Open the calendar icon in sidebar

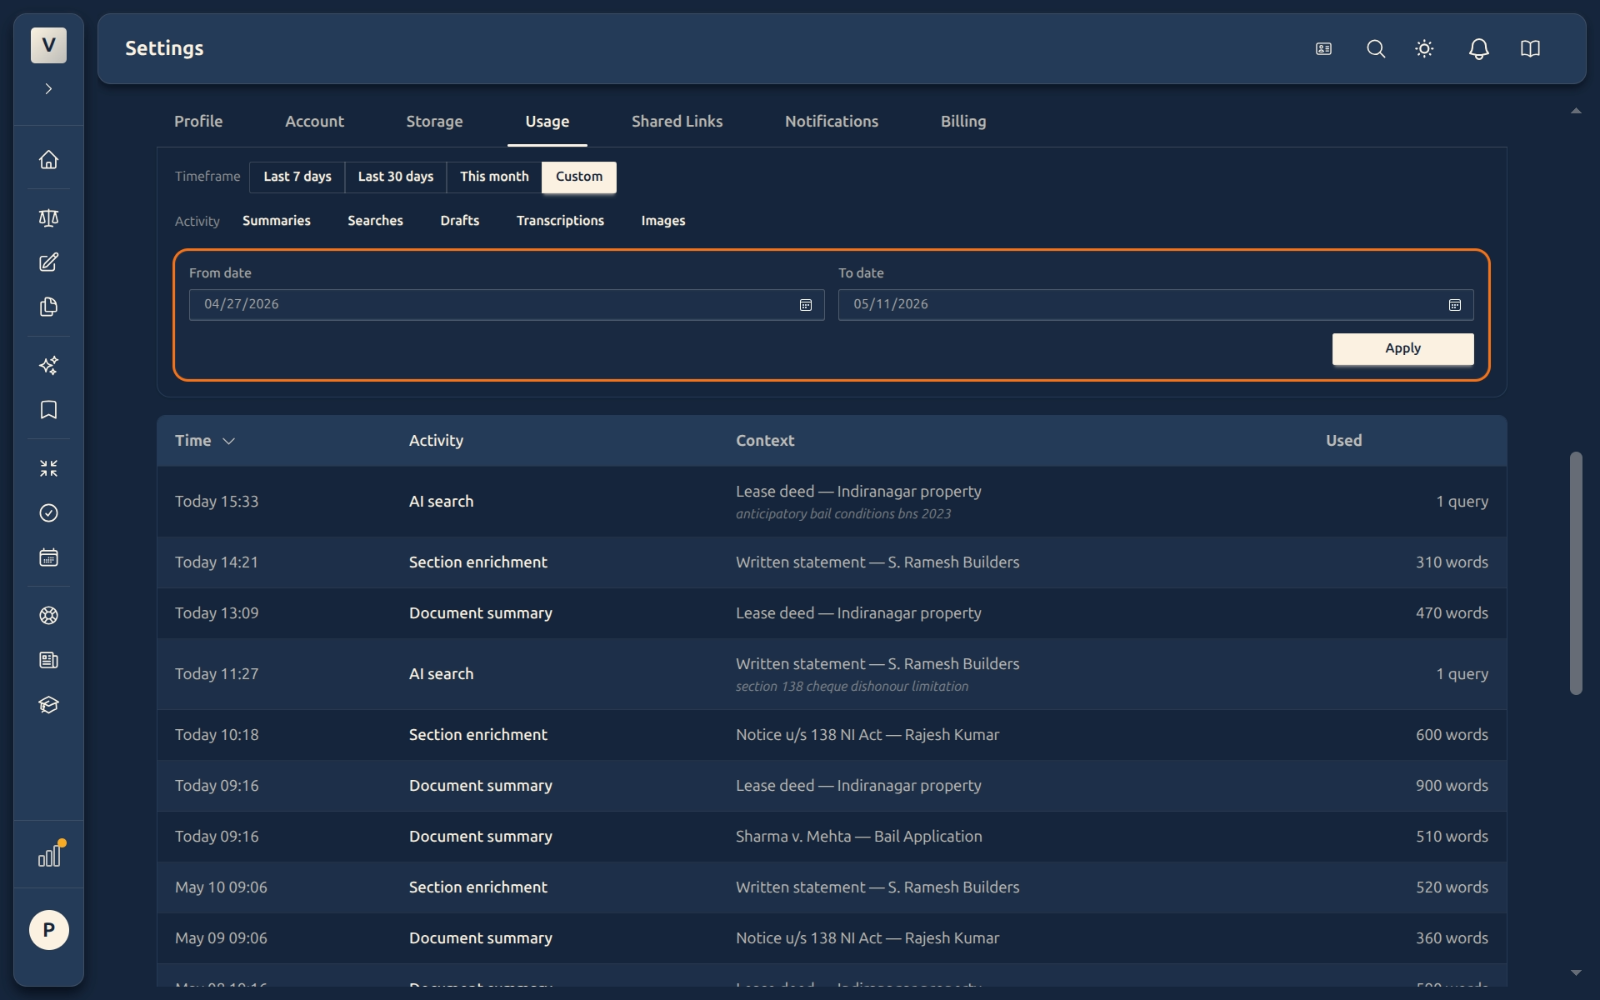tap(48, 558)
